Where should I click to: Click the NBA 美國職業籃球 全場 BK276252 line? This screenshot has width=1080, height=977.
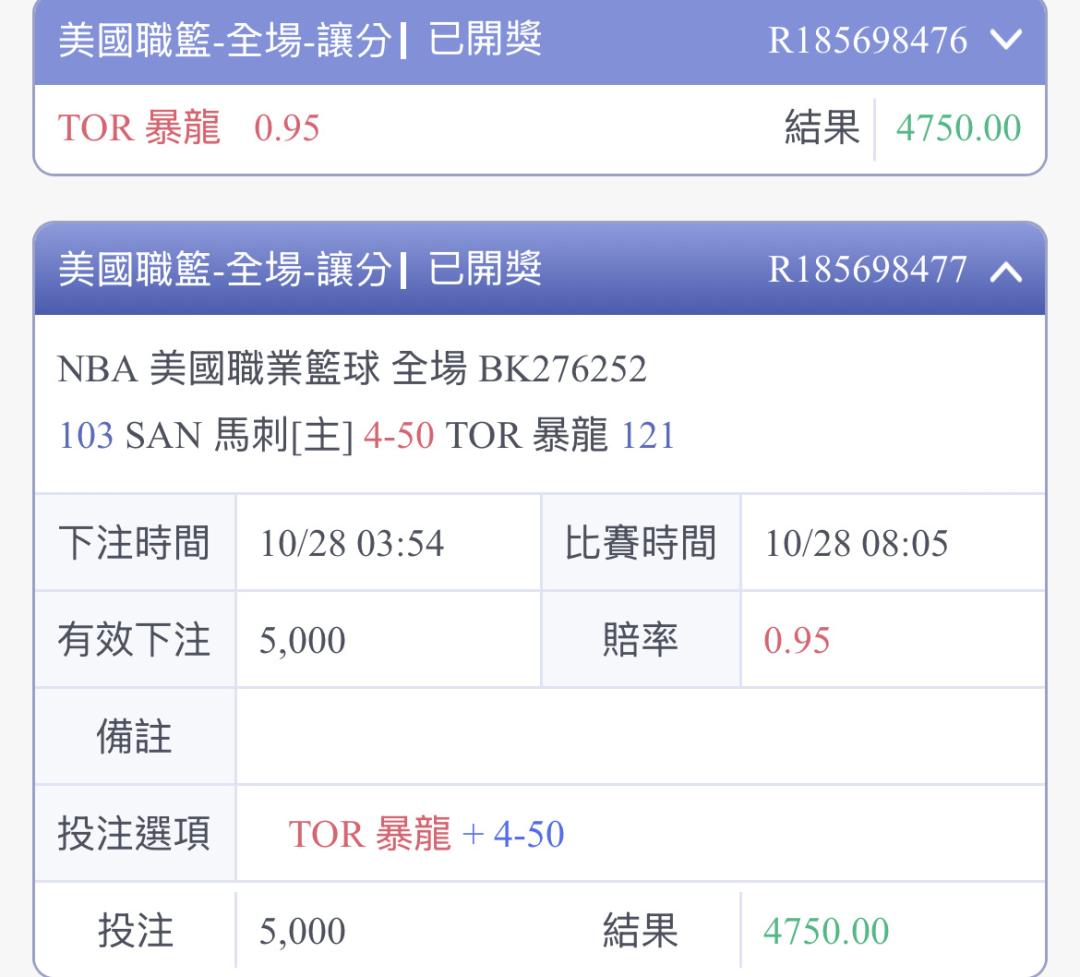click(352, 369)
